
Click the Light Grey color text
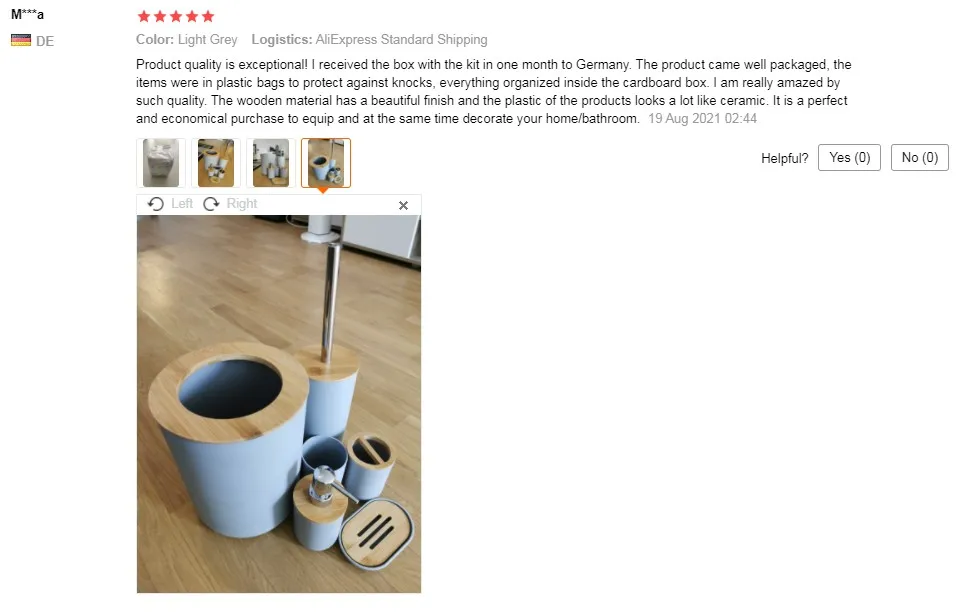(x=207, y=40)
